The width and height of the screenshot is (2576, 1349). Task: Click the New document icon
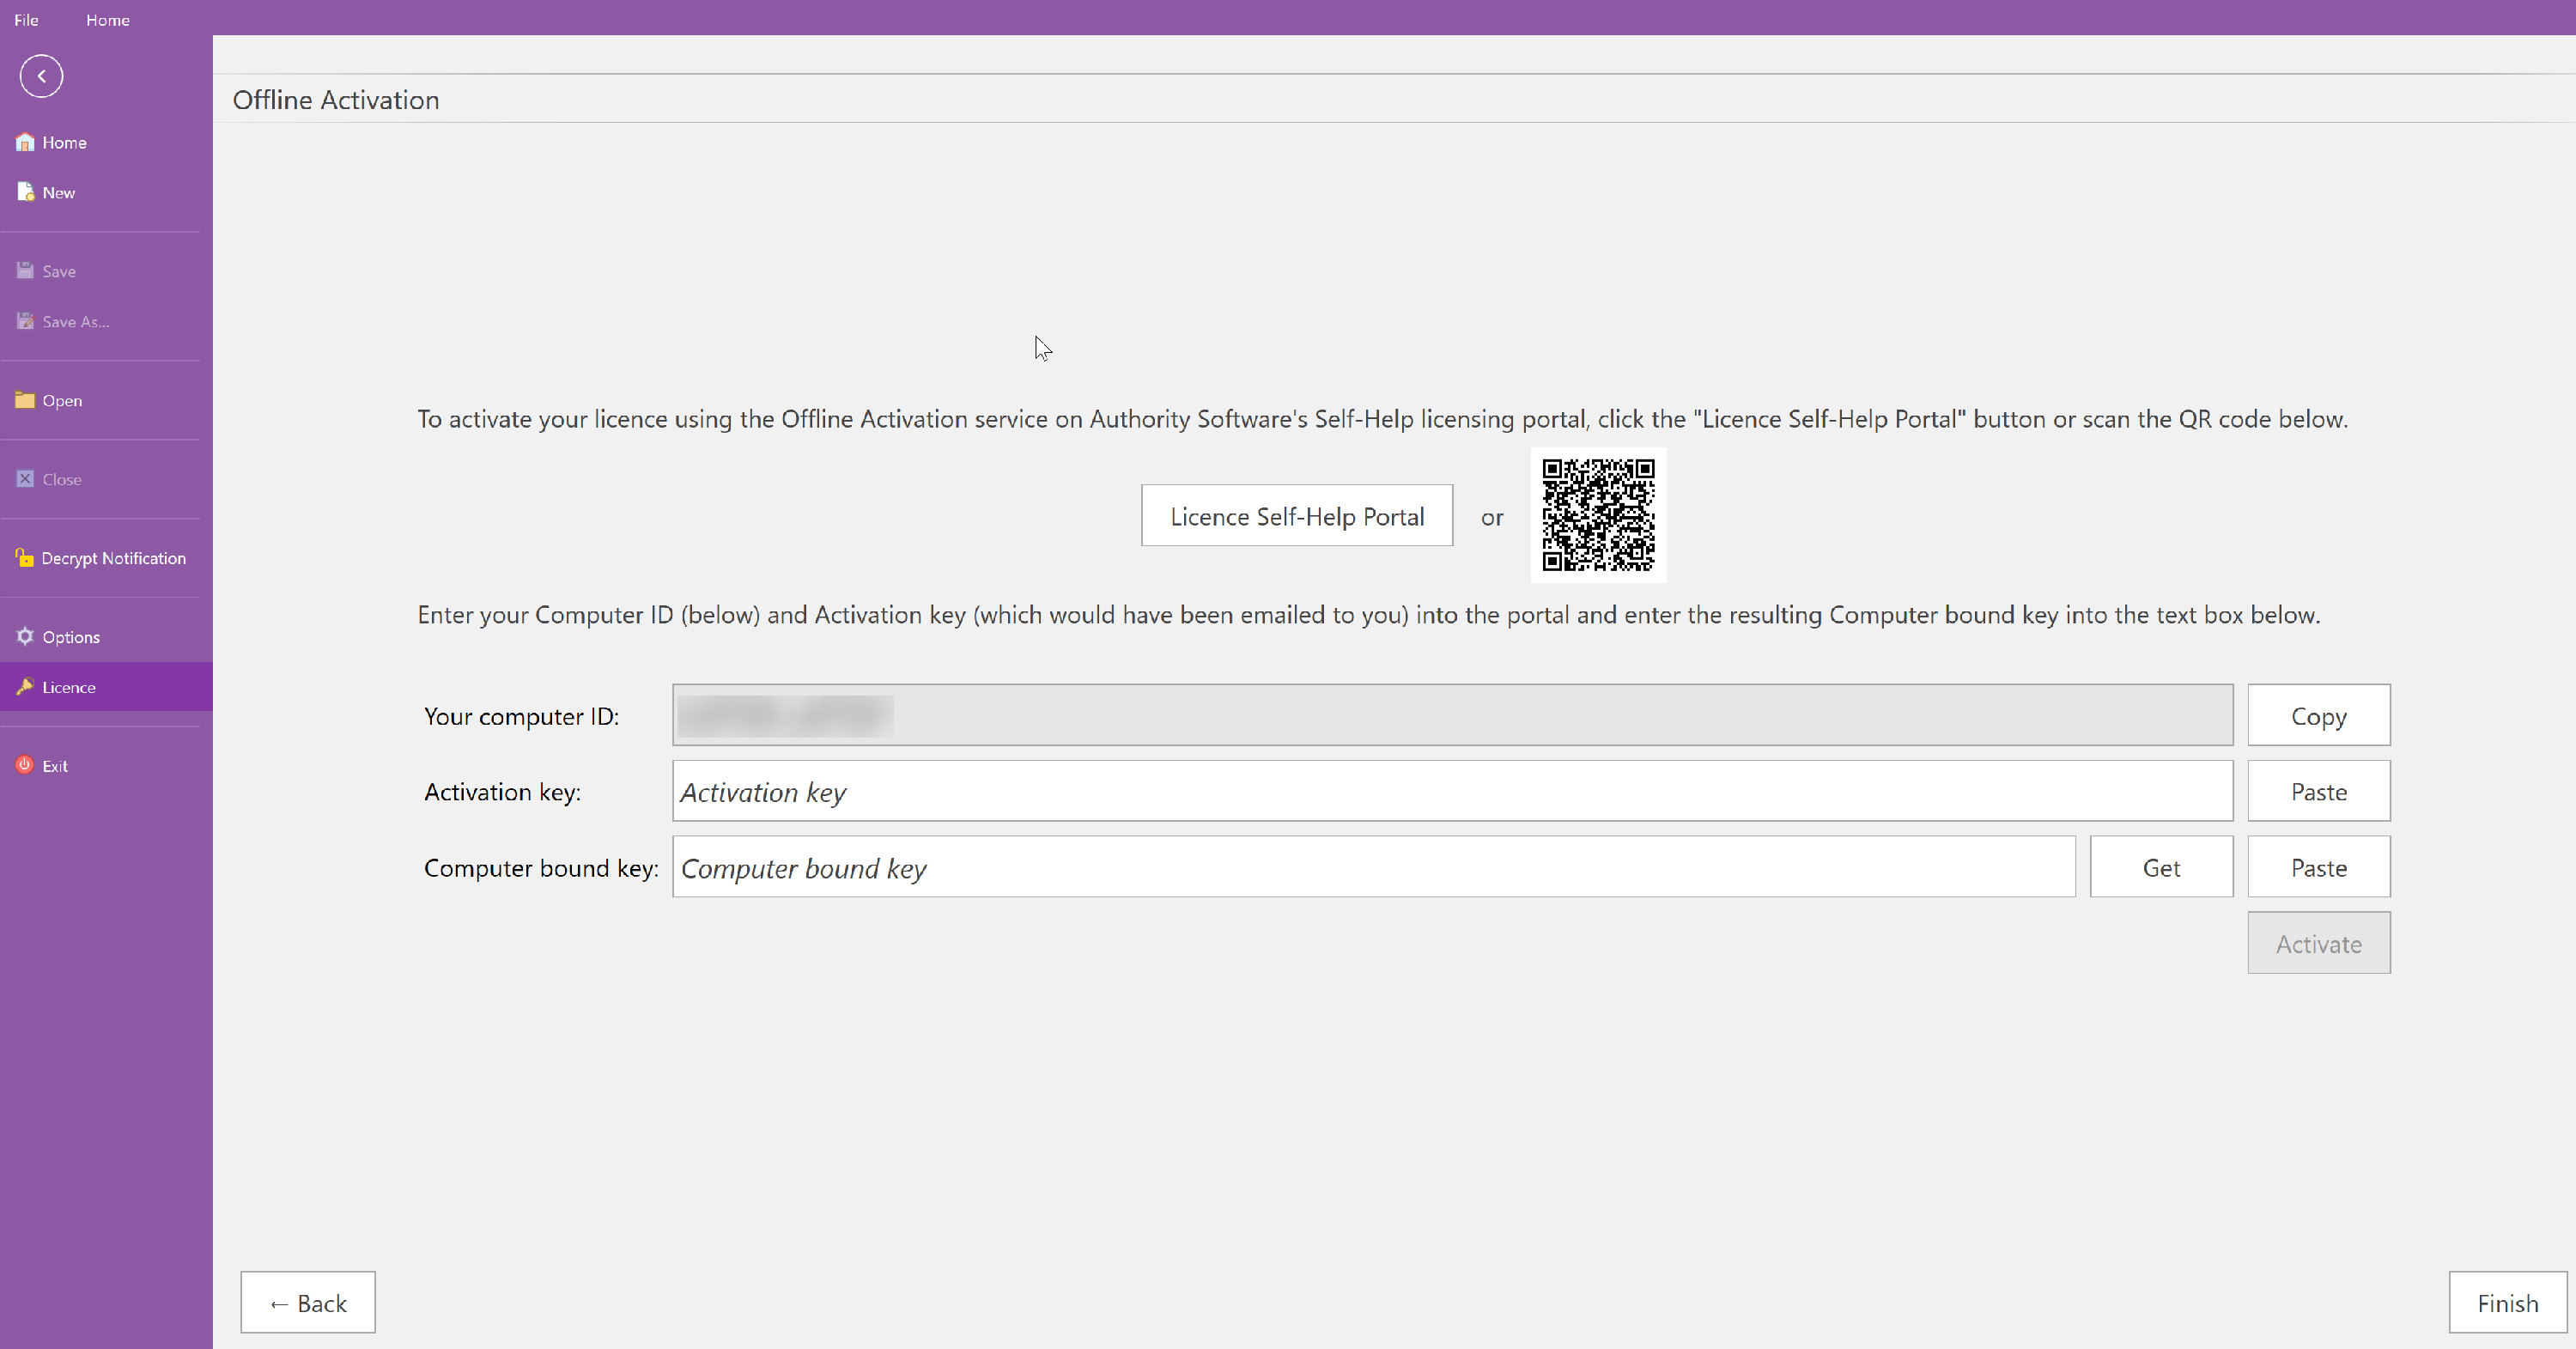[25, 192]
